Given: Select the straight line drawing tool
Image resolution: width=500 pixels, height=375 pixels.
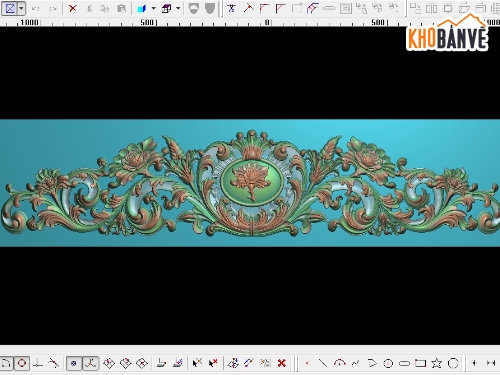Looking at the screenshot, I should pos(322,363).
